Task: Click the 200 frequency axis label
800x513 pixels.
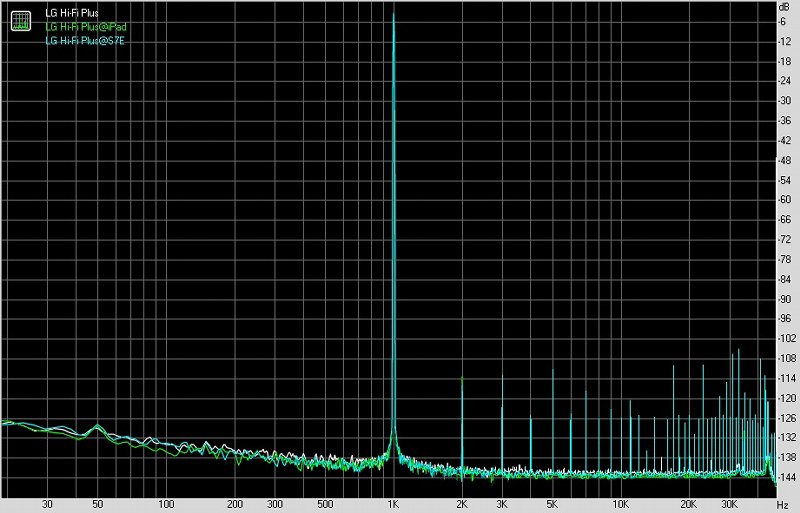Action: [235, 504]
